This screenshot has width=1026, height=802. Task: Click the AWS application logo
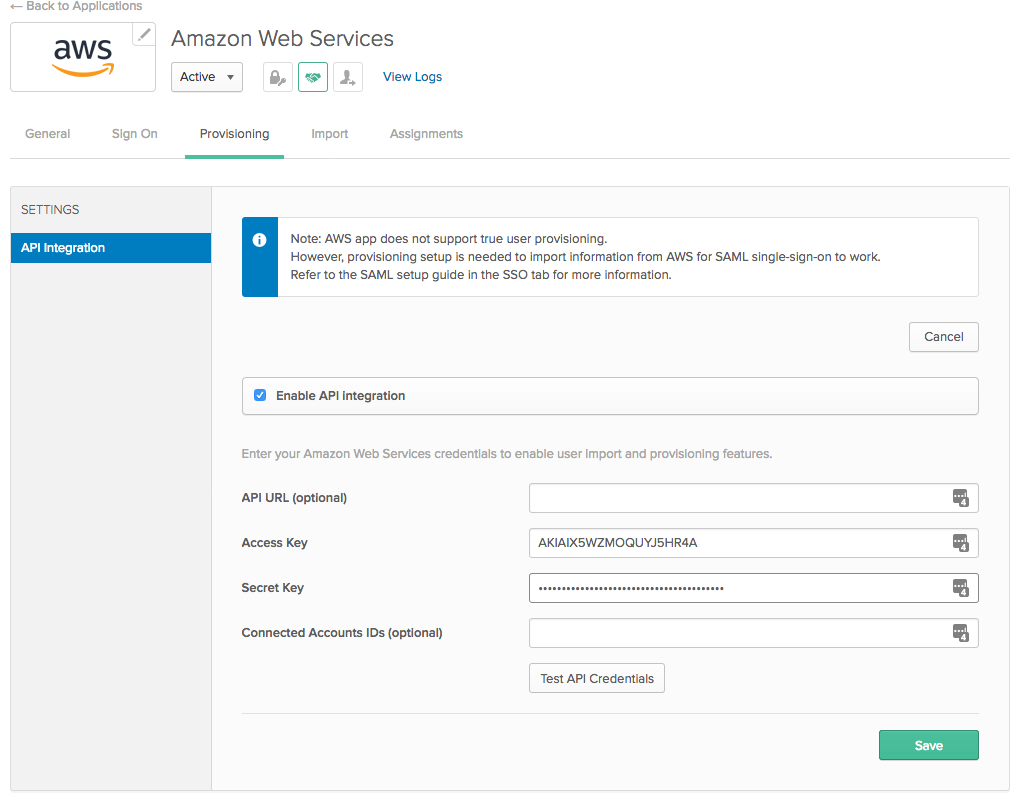click(83, 57)
